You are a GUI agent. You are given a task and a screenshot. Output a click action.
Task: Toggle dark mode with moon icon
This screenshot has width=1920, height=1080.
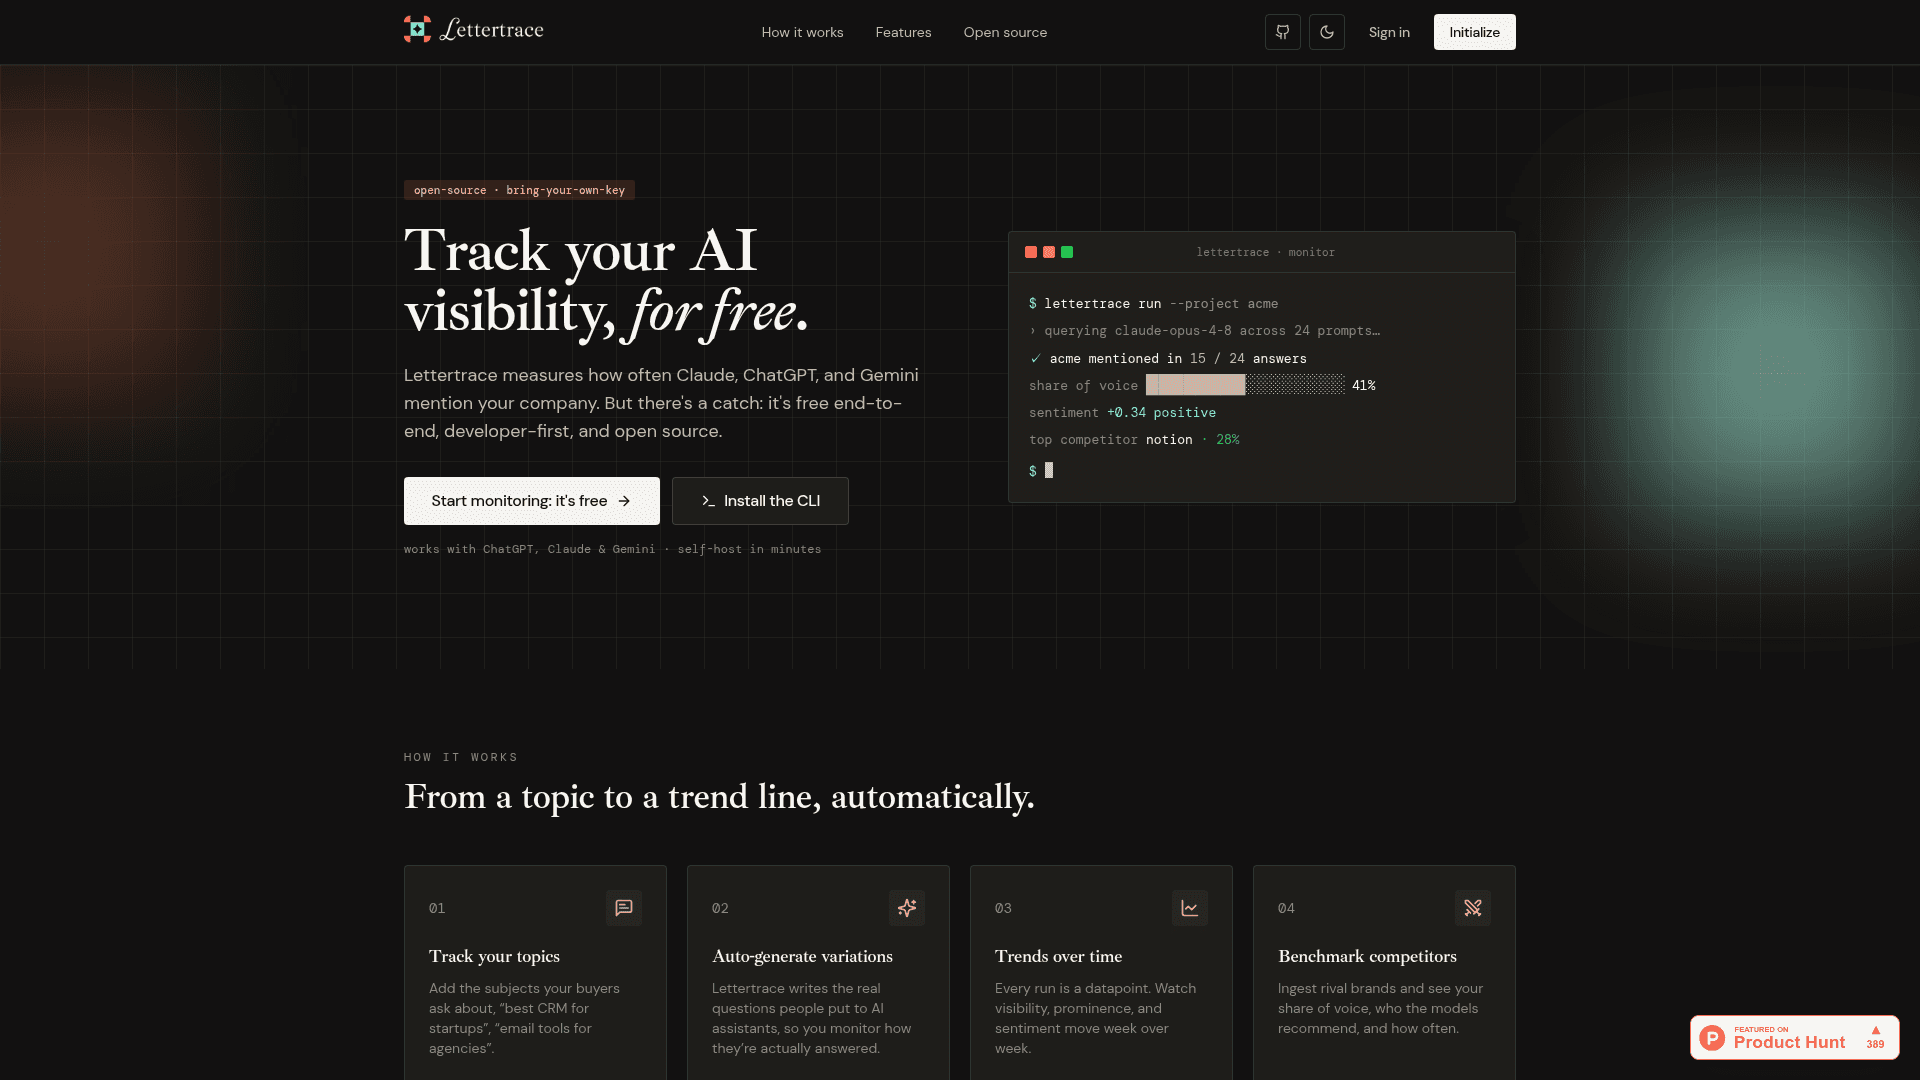[x=1327, y=32]
